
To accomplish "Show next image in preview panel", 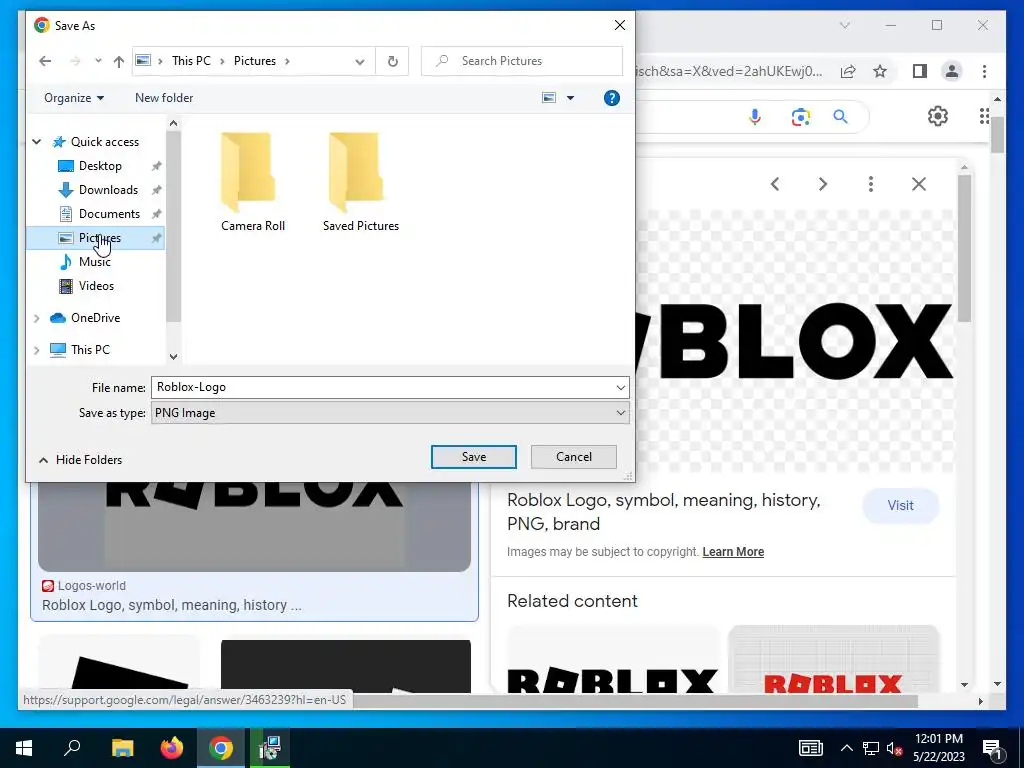I will [x=823, y=184].
